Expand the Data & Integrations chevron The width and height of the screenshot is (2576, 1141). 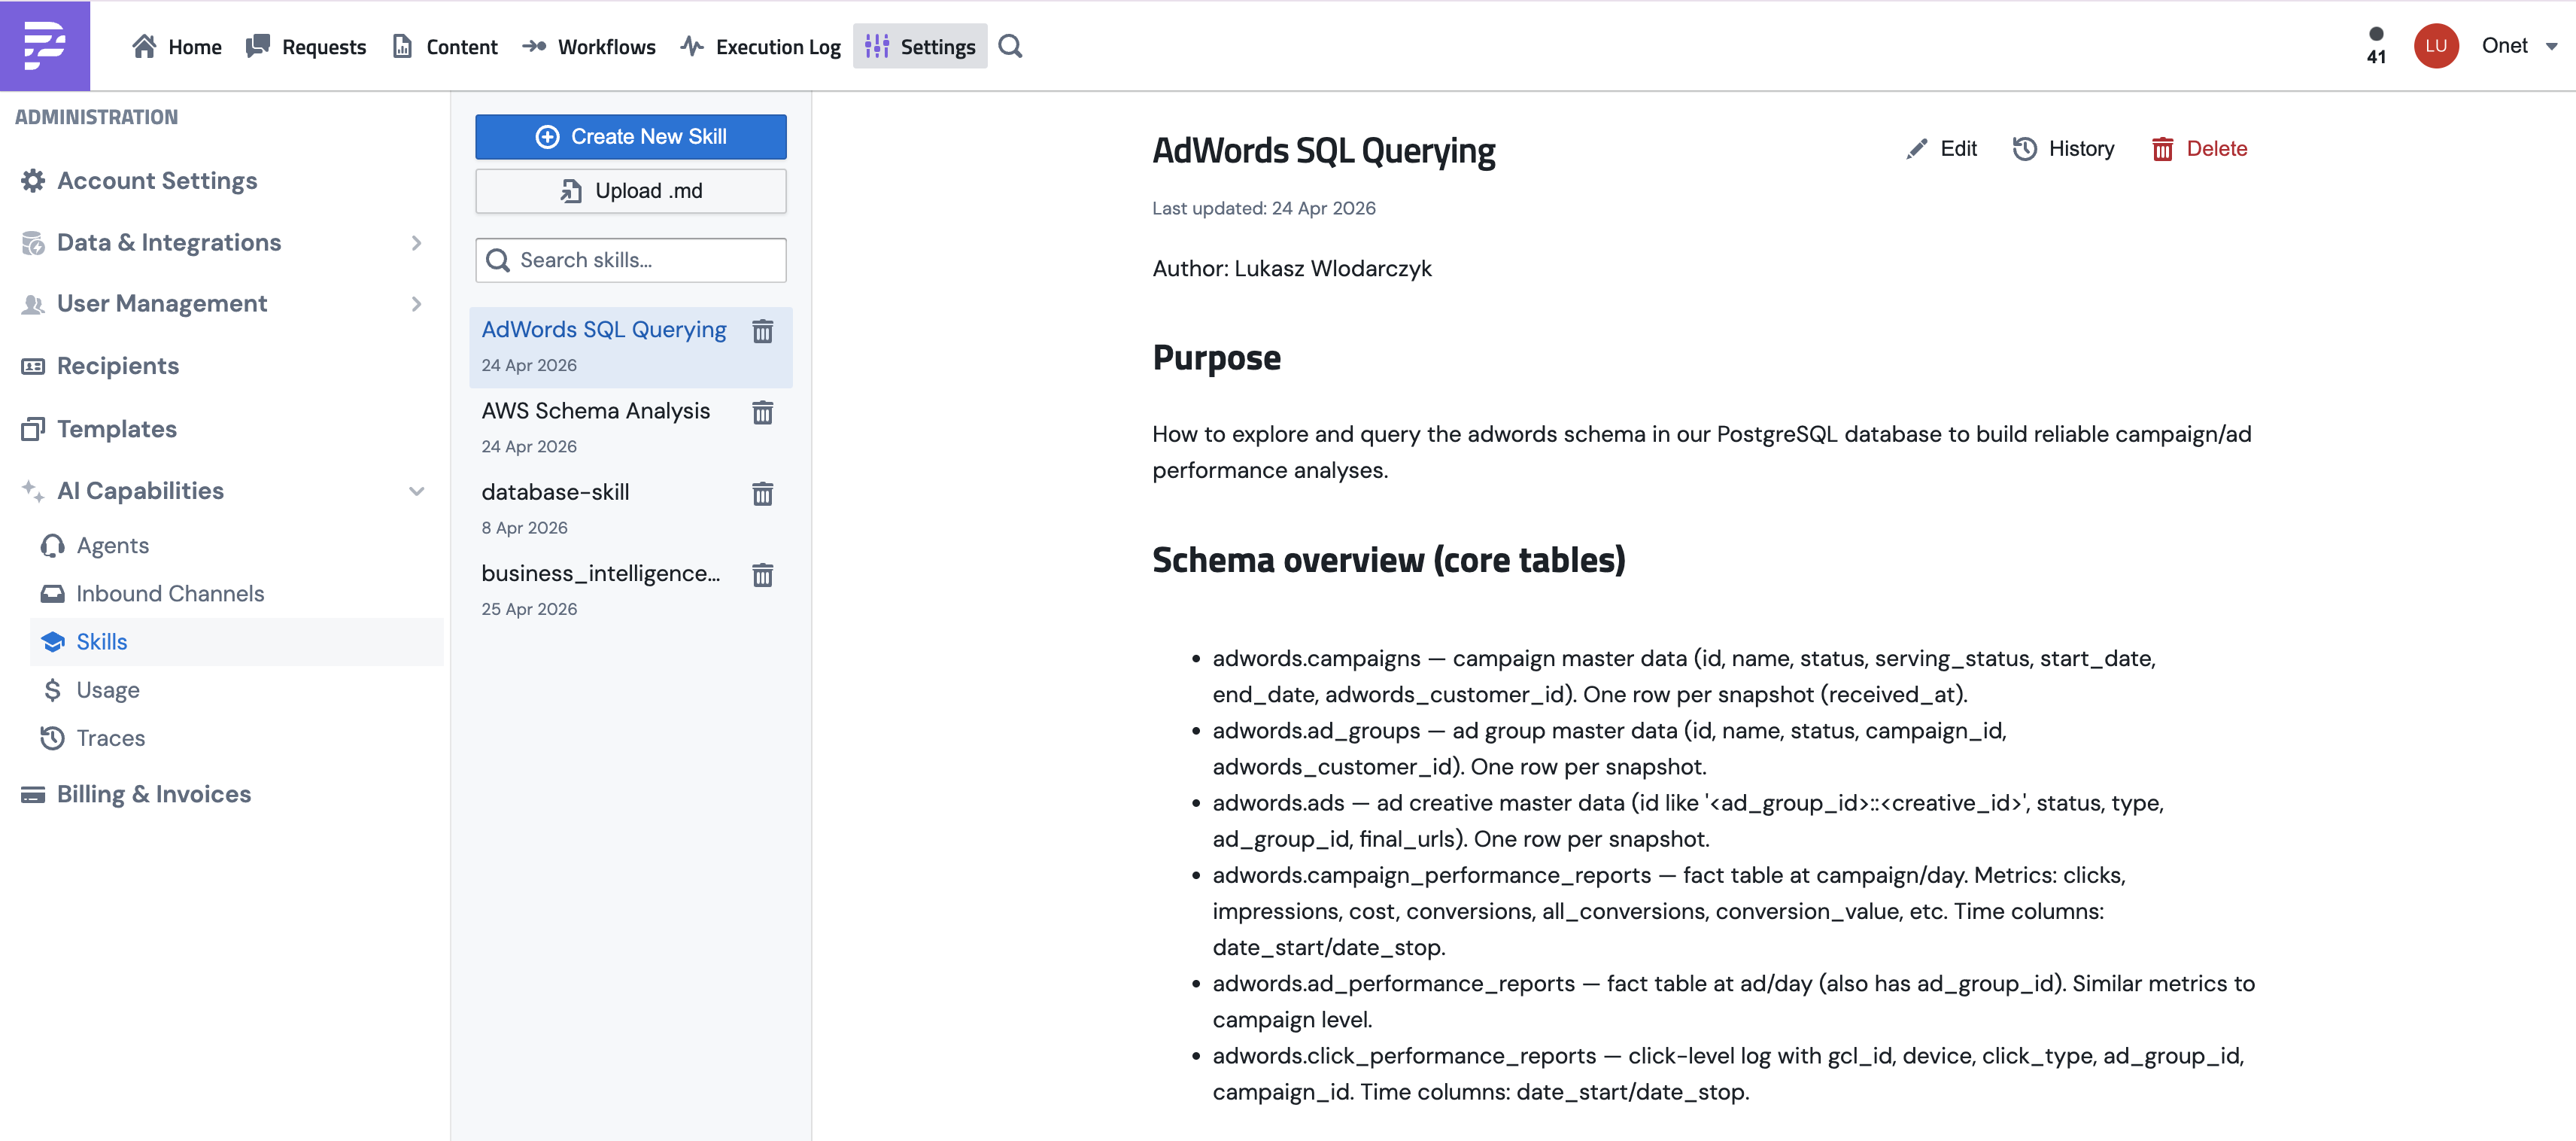[416, 243]
